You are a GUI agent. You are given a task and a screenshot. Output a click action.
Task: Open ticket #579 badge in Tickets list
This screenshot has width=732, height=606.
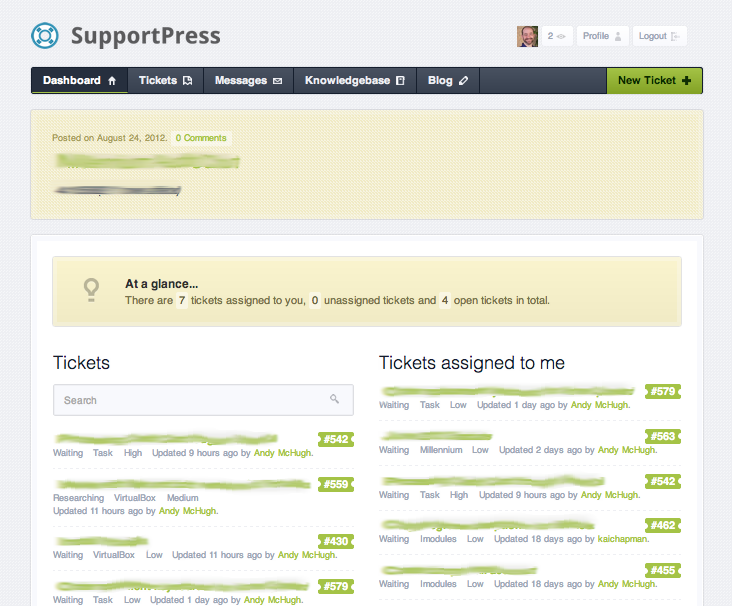tap(336, 586)
